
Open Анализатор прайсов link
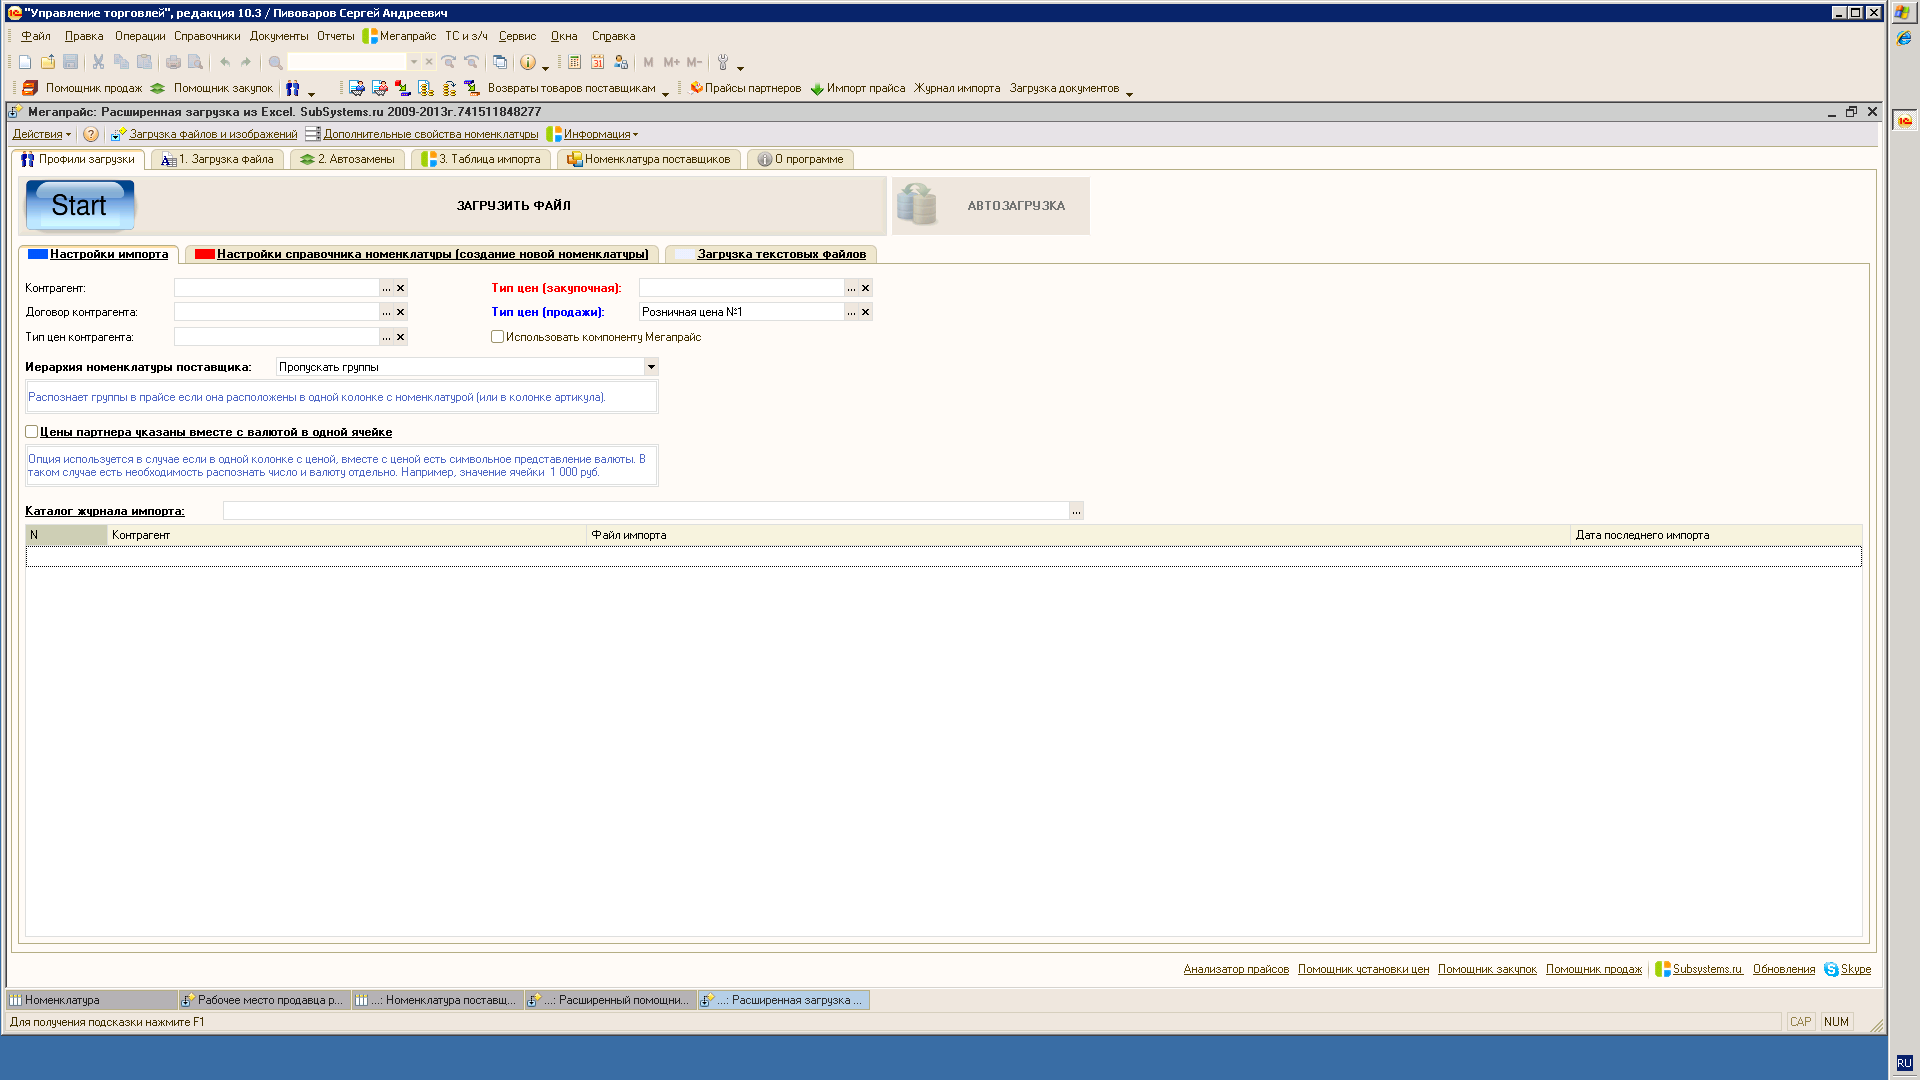tap(1236, 969)
